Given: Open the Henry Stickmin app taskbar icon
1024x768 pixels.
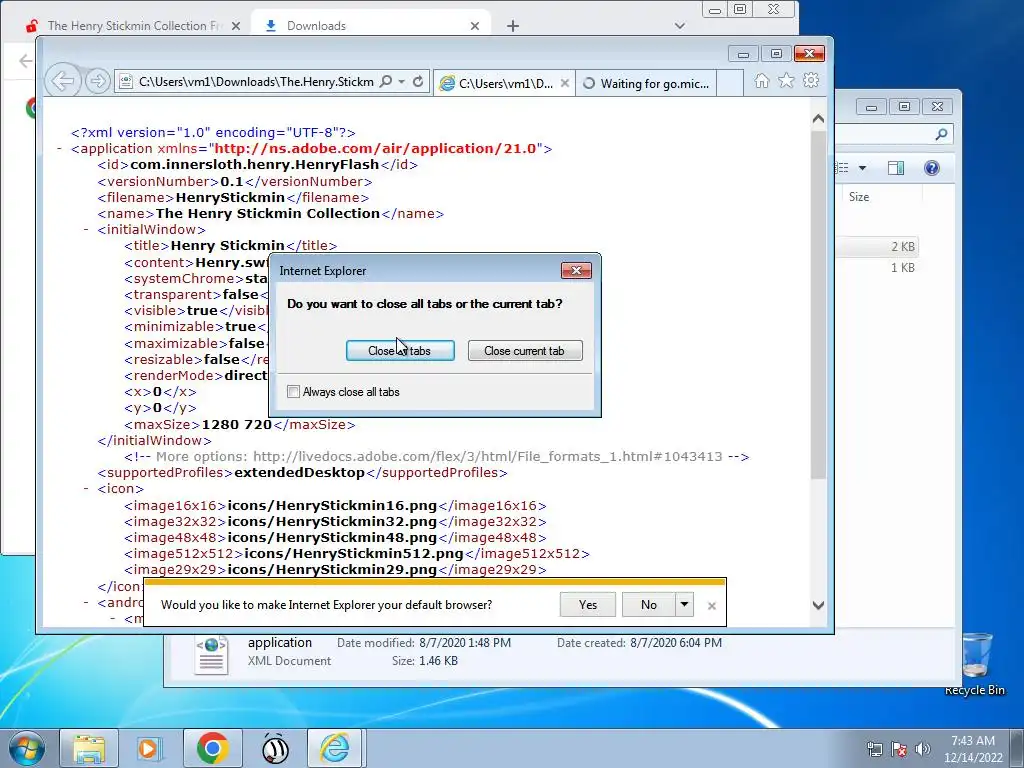Looking at the screenshot, I should coord(276,748).
